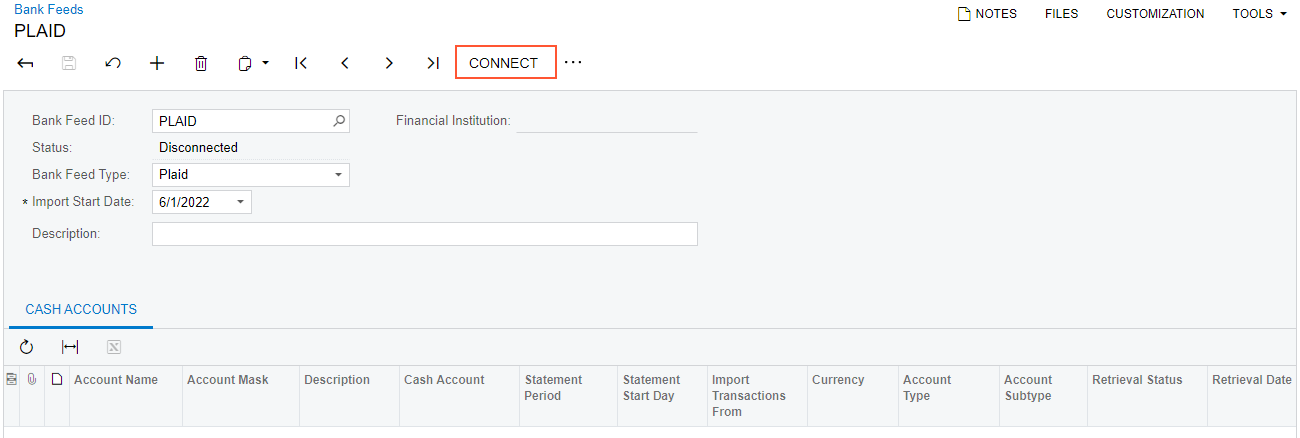Open the Bank Feeds breadcrumb link
This screenshot has width=1300, height=438.
point(49,9)
